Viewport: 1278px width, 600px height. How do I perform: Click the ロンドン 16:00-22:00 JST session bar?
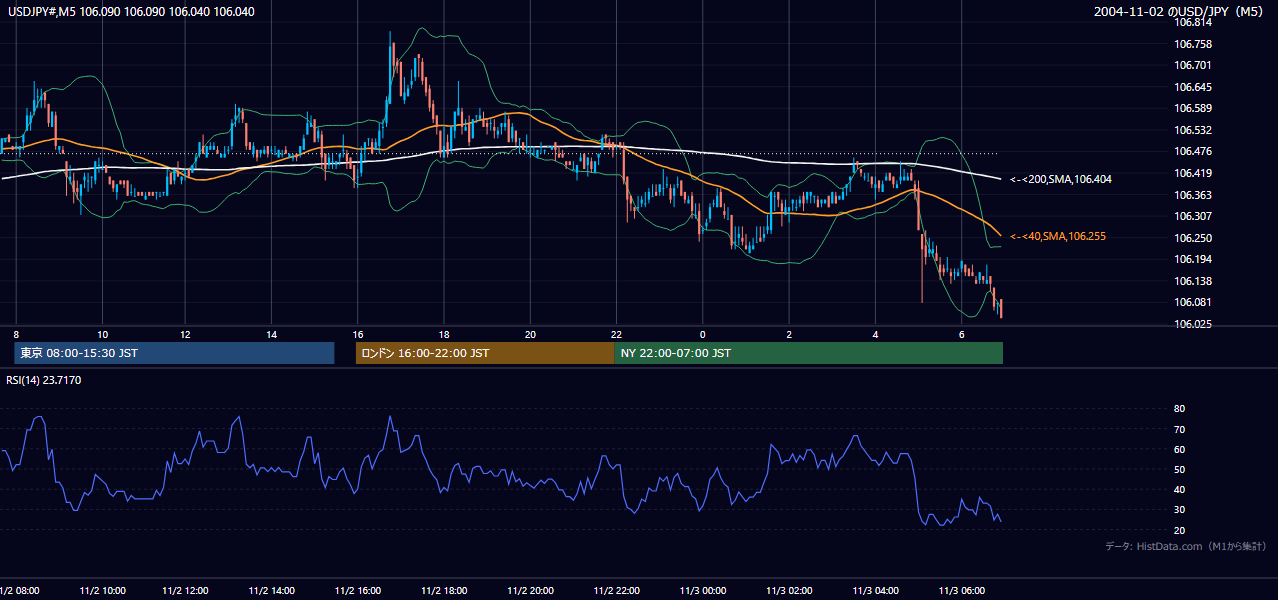[x=485, y=353]
